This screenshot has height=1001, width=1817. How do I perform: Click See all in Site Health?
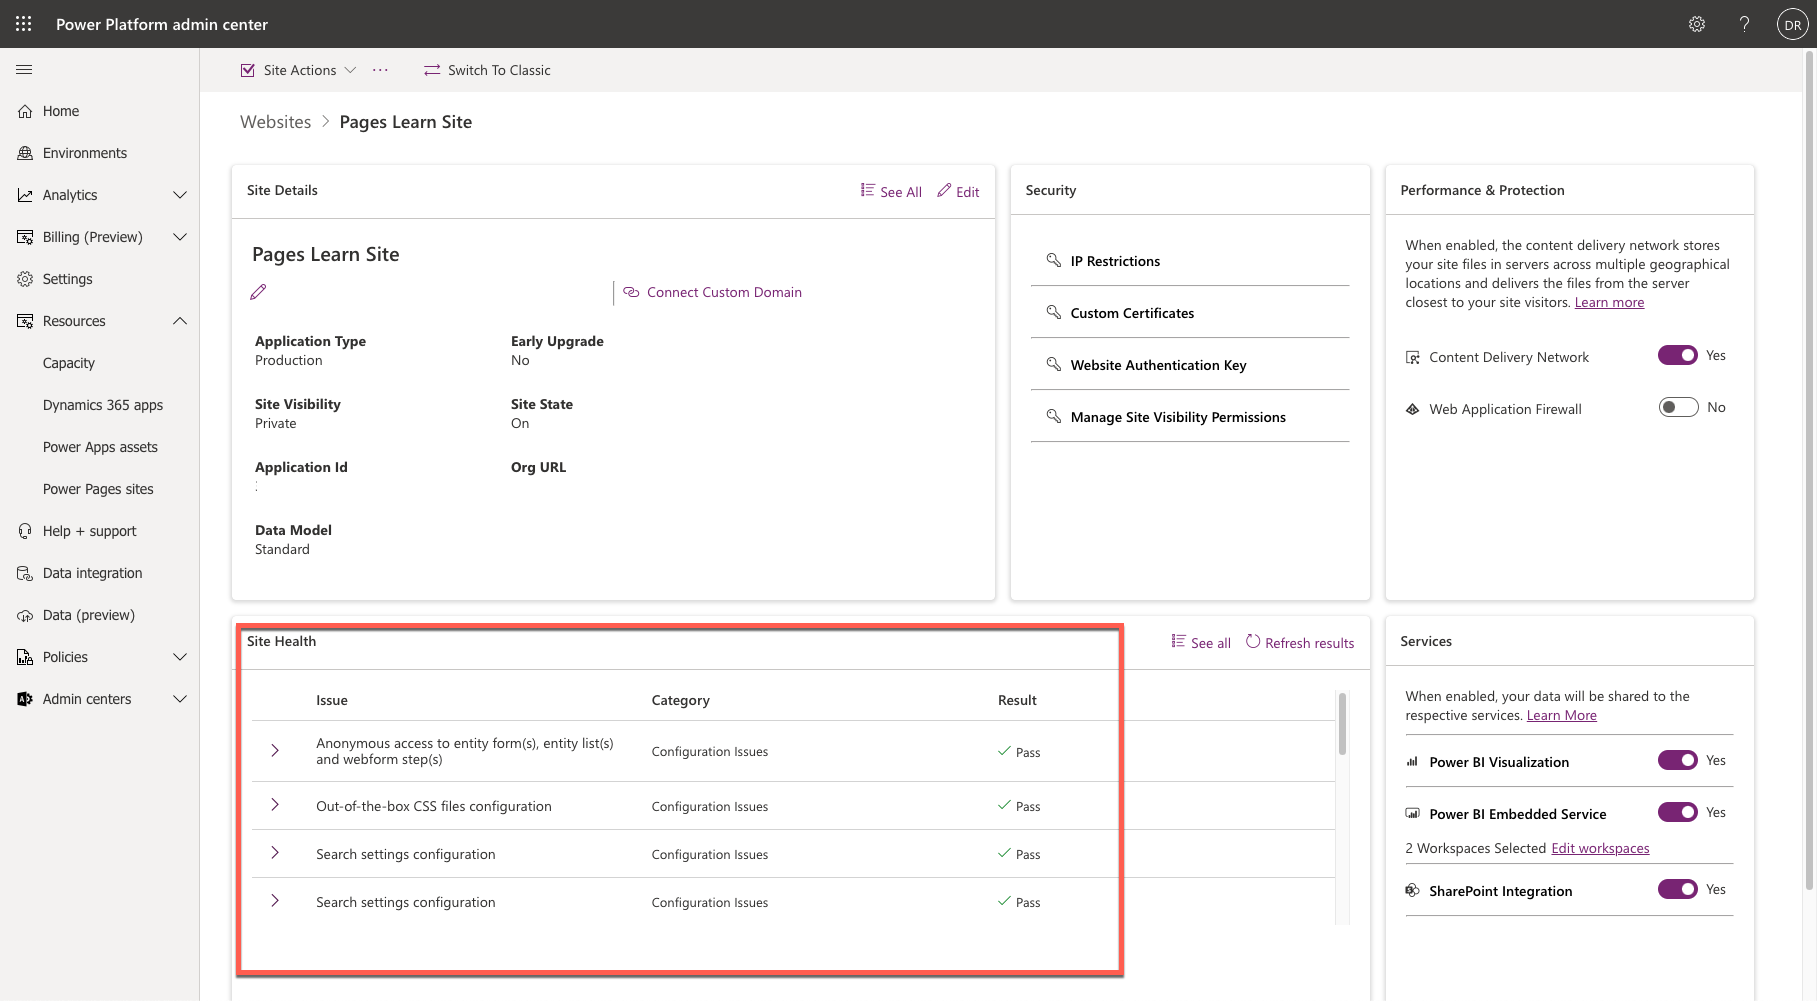click(x=1201, y=642)
